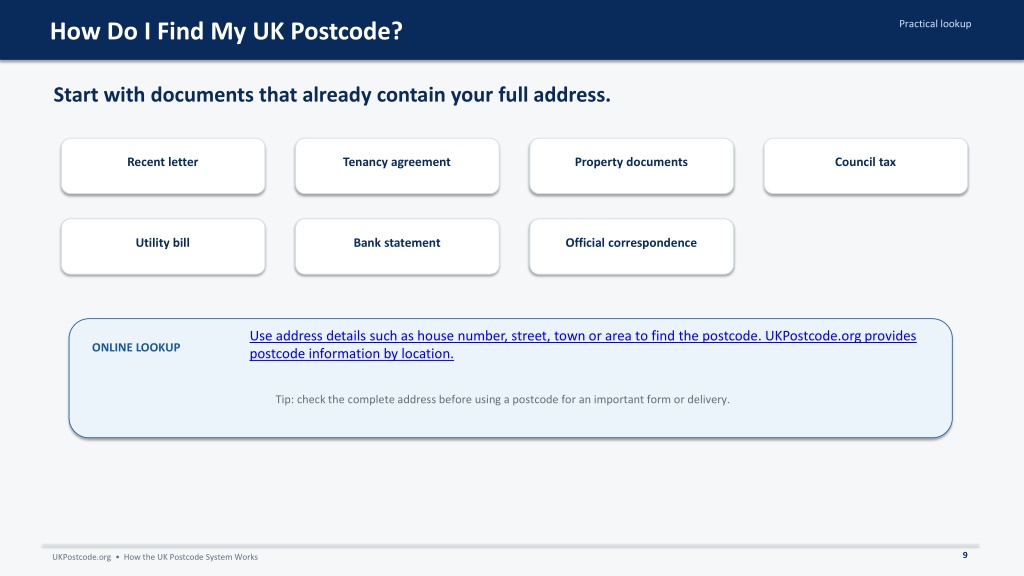
Task: Click the page number 9
Action: [x=965, y=555]
